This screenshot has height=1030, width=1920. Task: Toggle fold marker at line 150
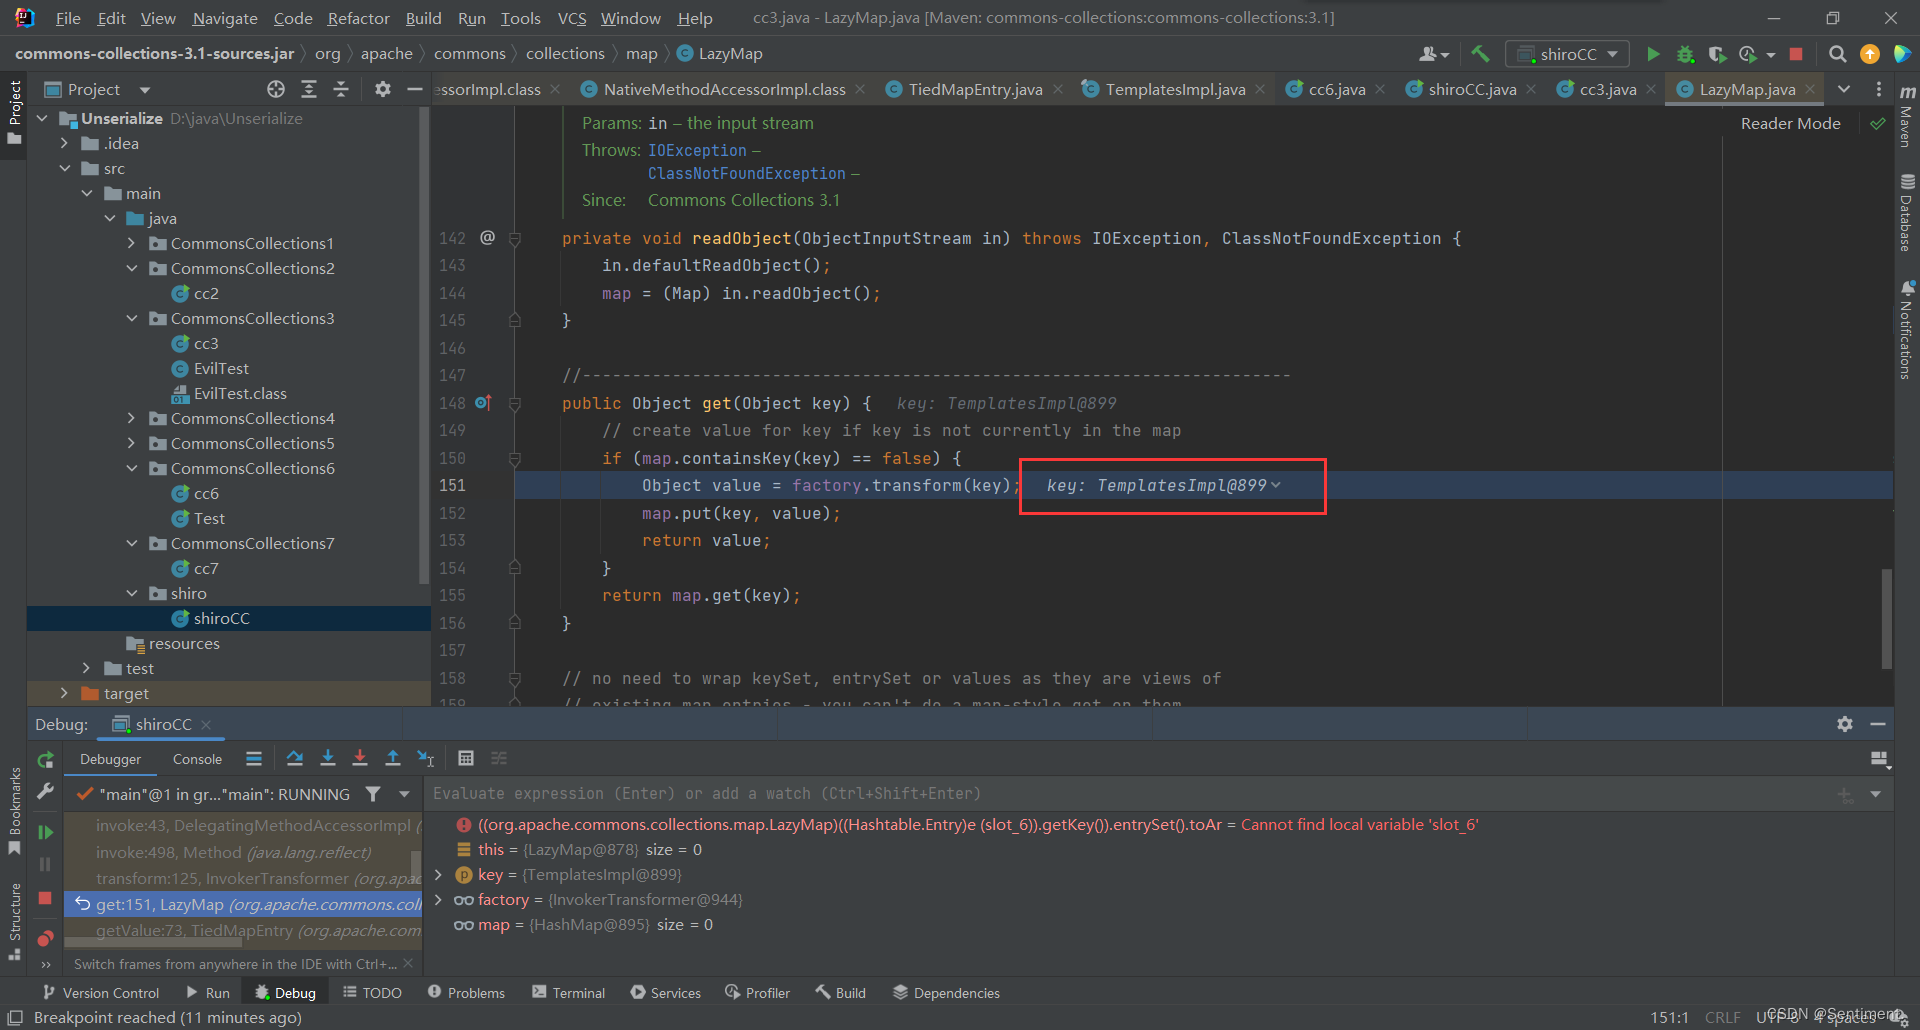point(515,459)
